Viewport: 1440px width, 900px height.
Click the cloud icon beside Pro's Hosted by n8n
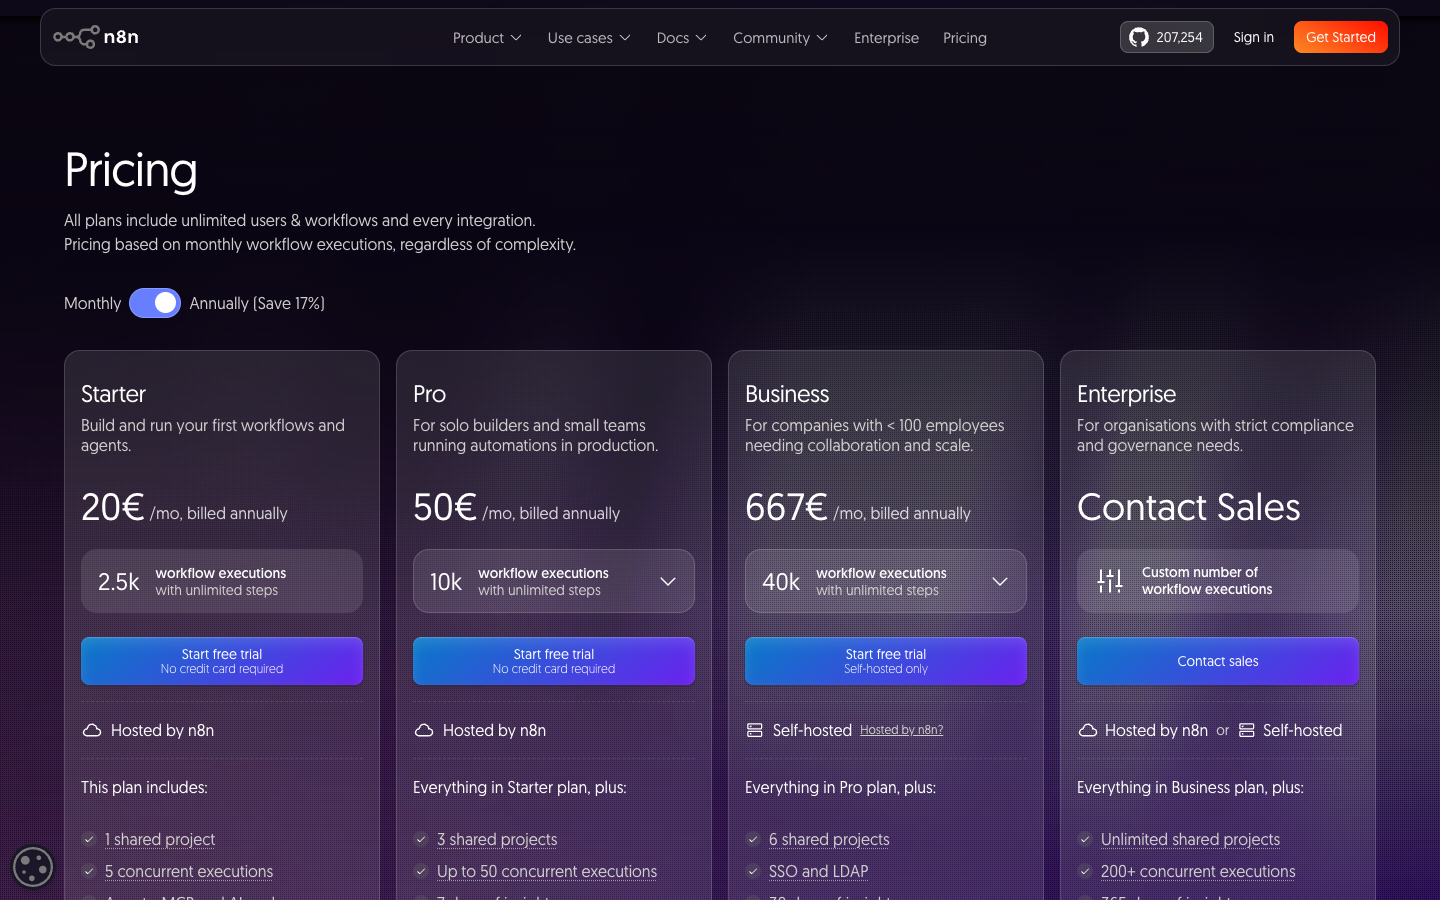pos(424,731)
